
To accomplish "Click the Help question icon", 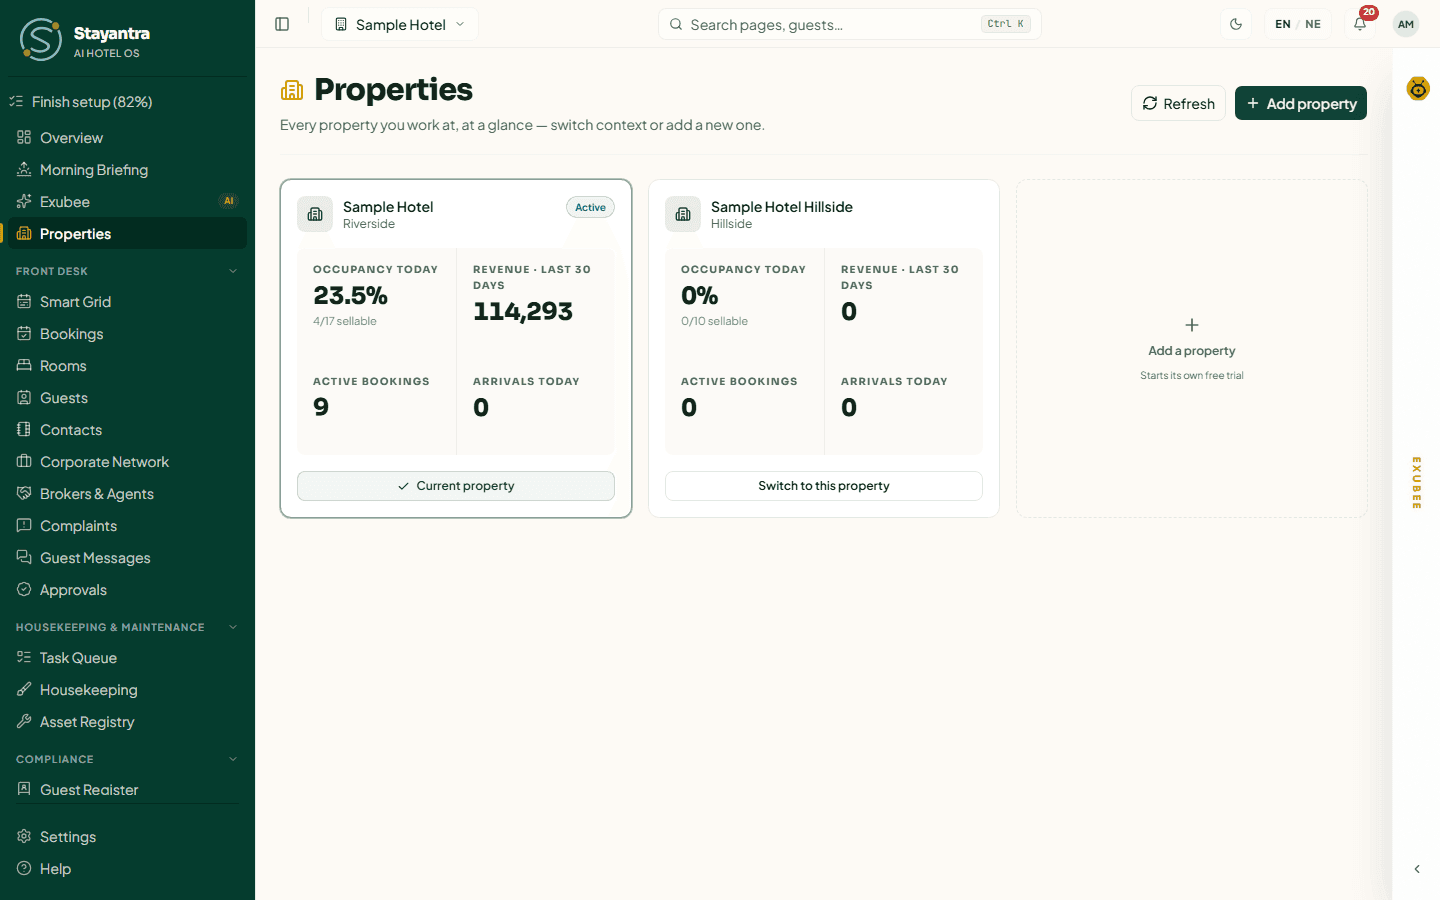I will tap(24, 868).
